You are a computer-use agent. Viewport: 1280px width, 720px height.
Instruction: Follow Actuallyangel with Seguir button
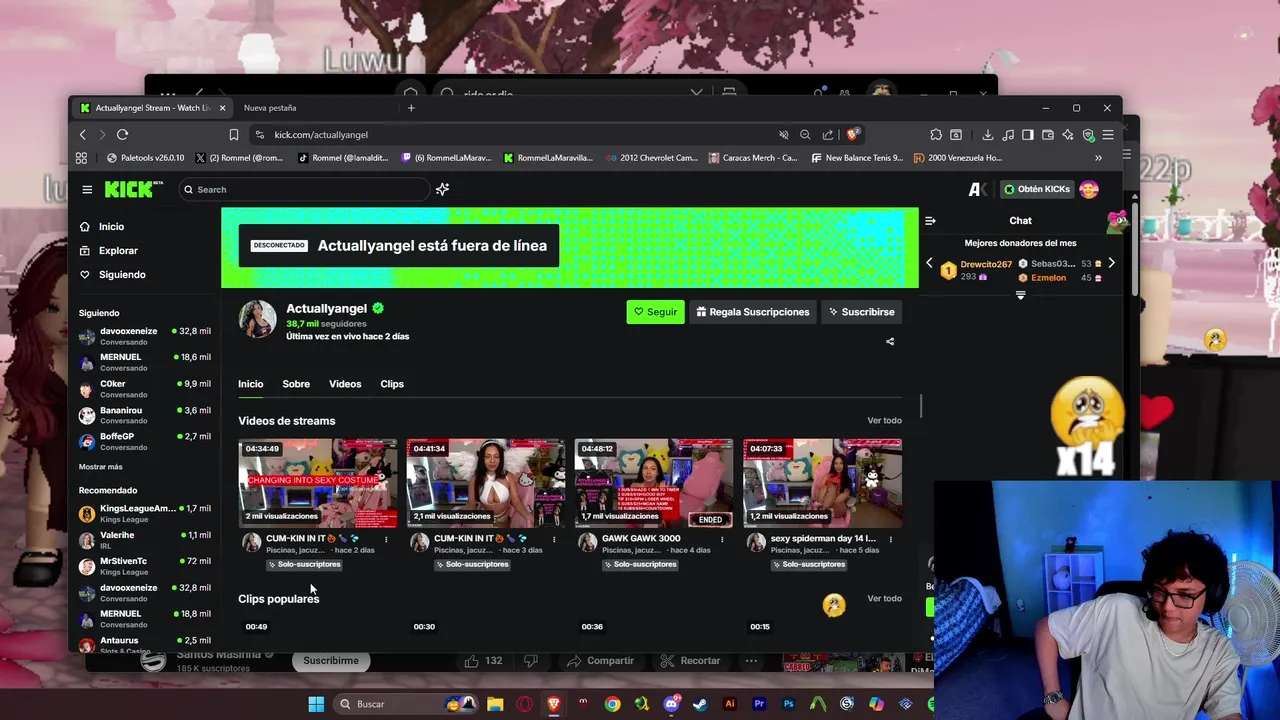coord(655,312)
